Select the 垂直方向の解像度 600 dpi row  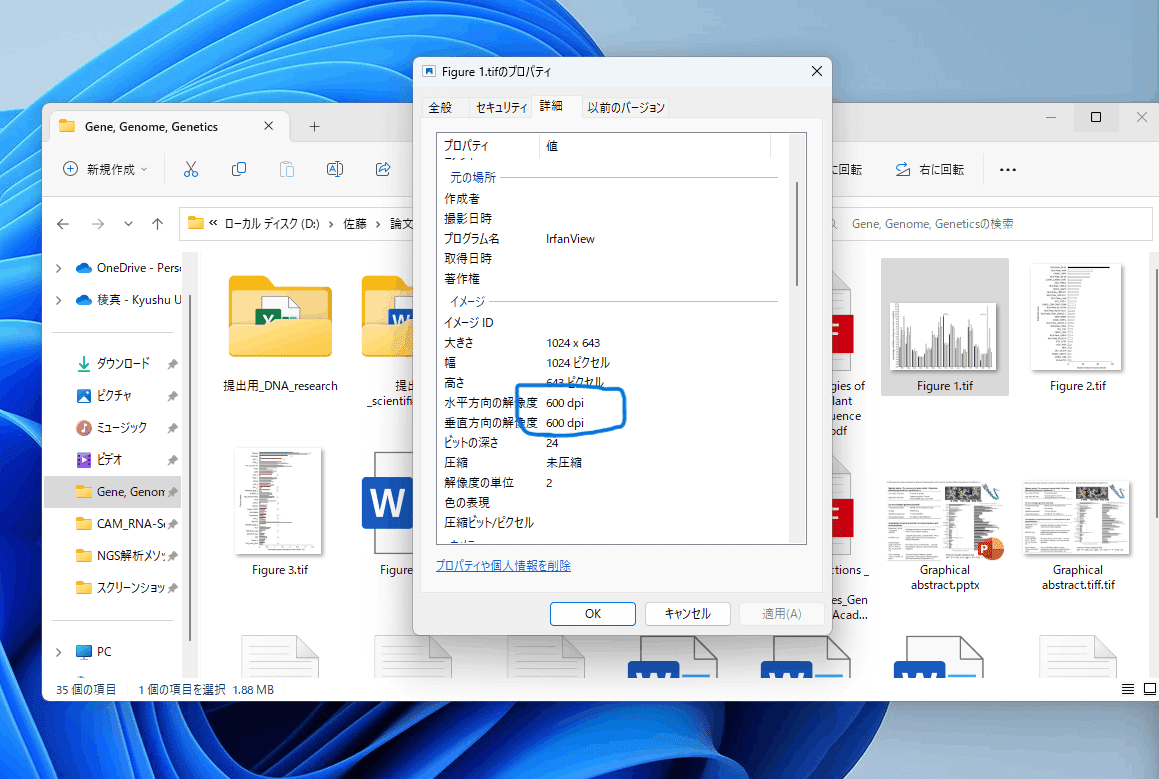tap(611, 423)
